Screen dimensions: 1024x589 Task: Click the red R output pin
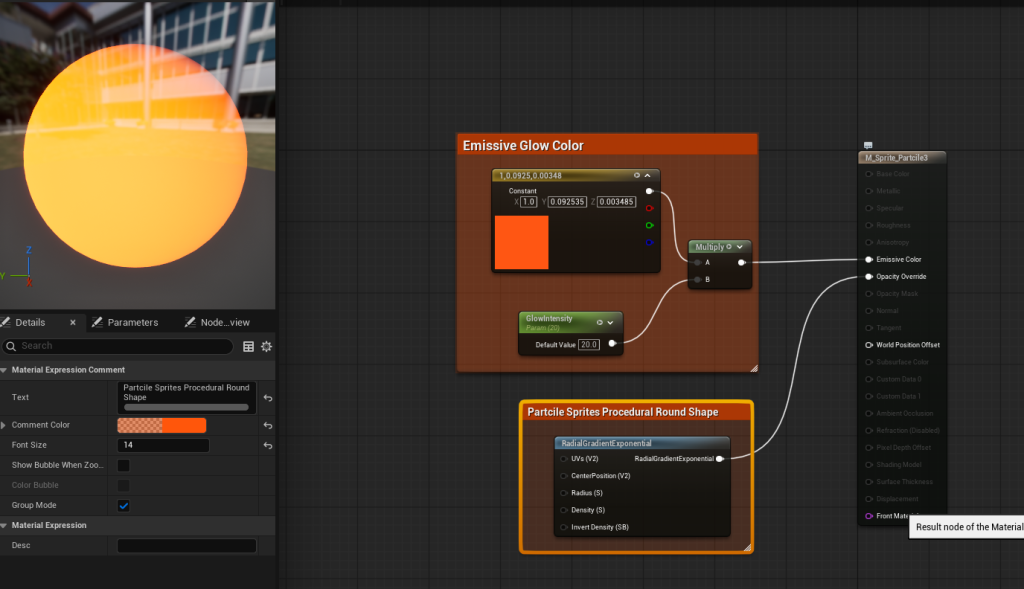point(649,208)
